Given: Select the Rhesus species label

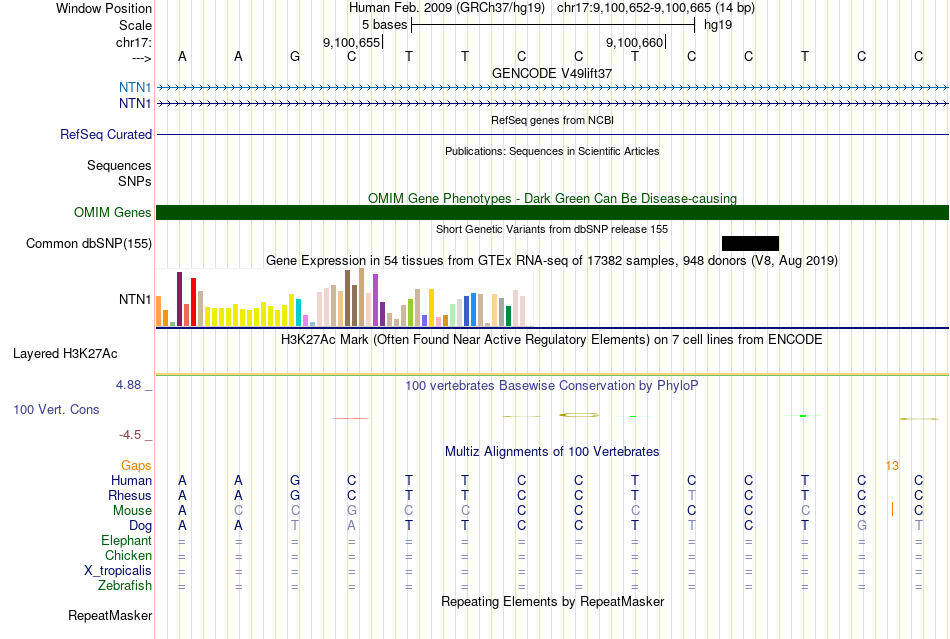Looking at the screenshot, I should (x=129, y=495).
